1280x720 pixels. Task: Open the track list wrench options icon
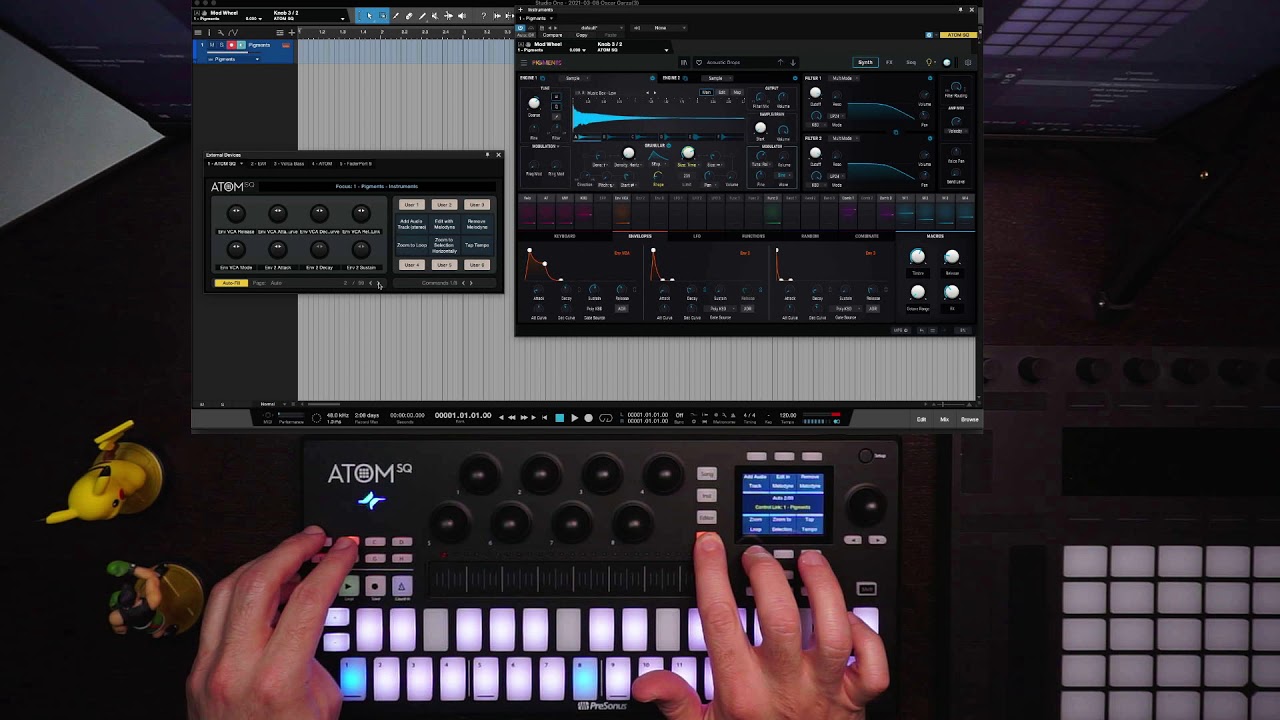[221, 33]
